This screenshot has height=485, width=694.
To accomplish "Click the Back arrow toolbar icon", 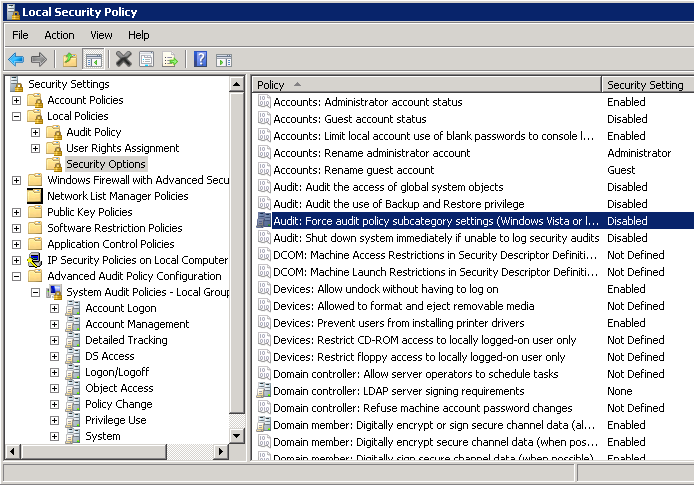I will tap(16, 59).
